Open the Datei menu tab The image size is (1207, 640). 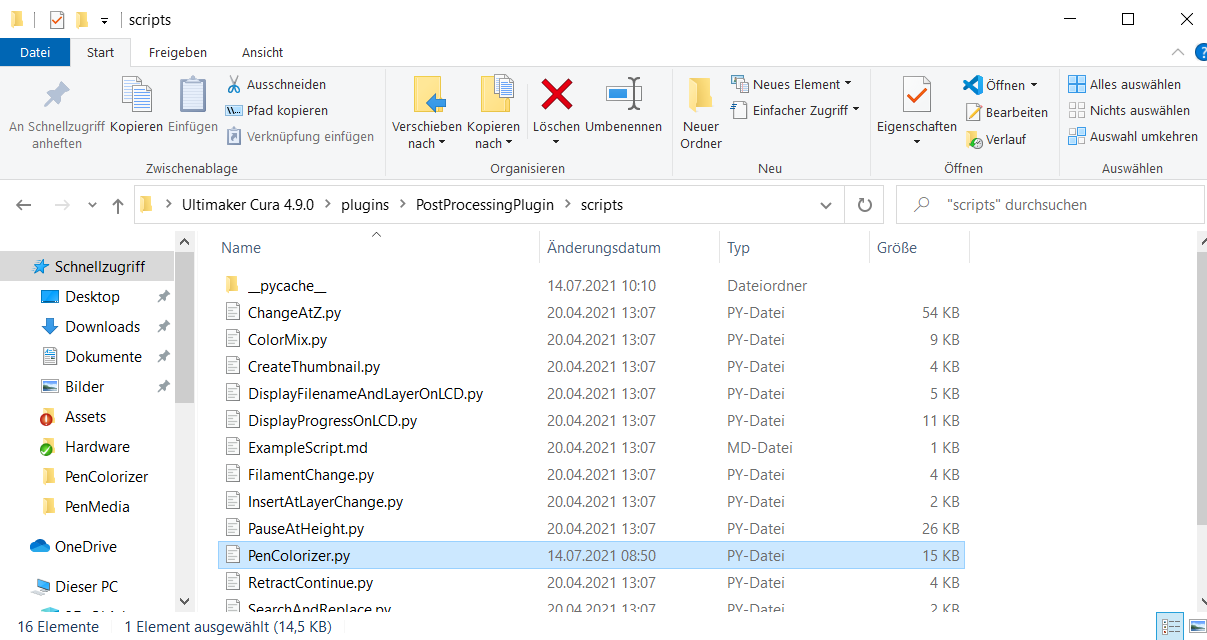point(35,52)
